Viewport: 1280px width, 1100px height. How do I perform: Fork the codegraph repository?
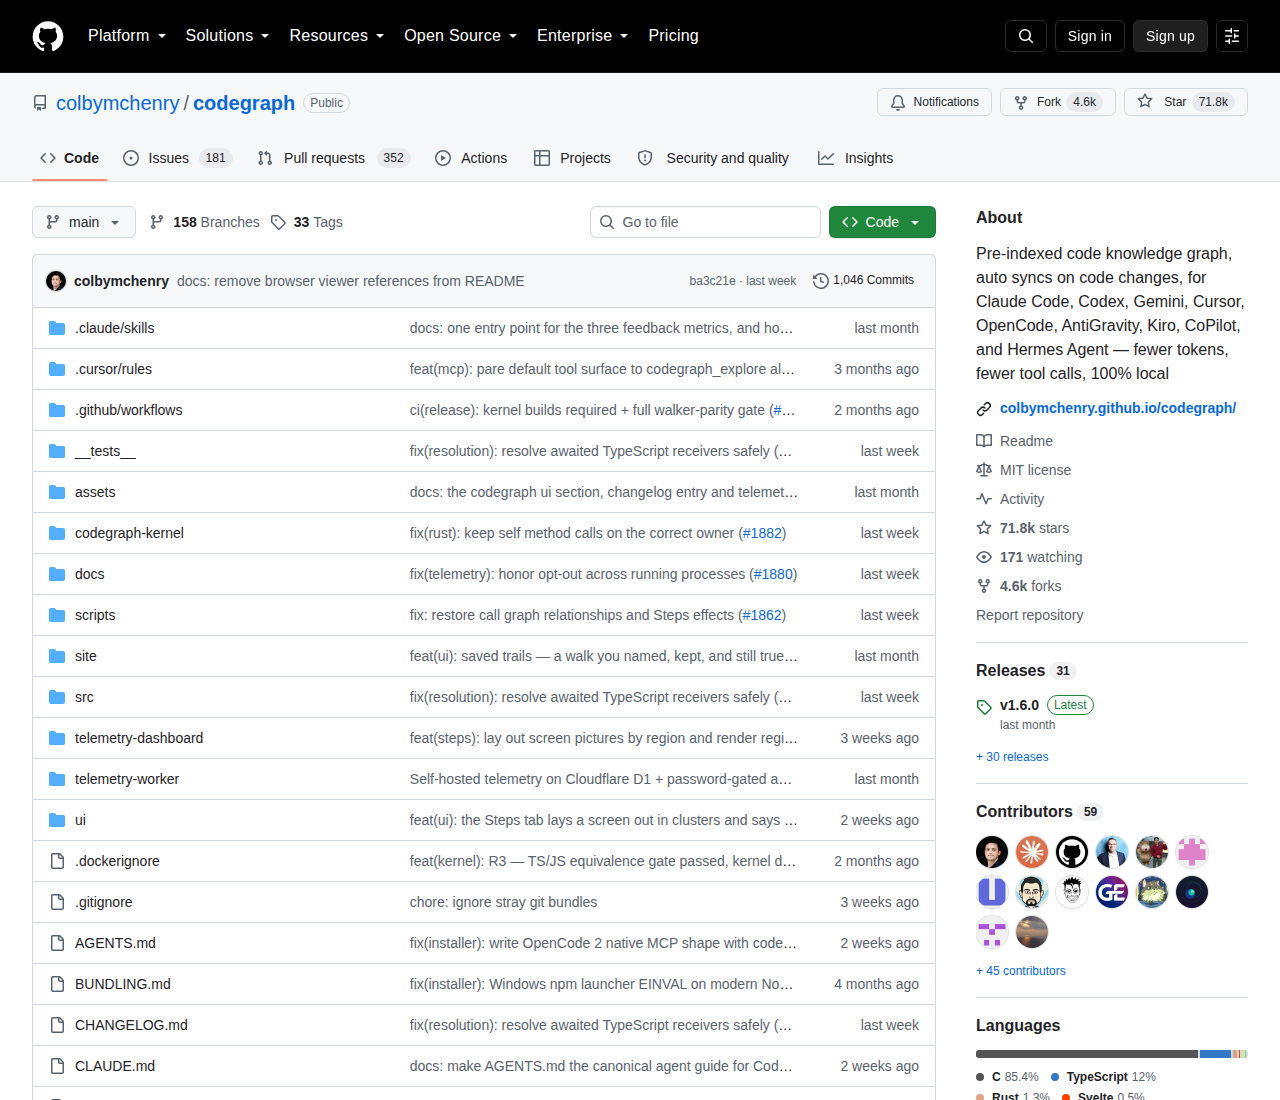click(1058, 102)
